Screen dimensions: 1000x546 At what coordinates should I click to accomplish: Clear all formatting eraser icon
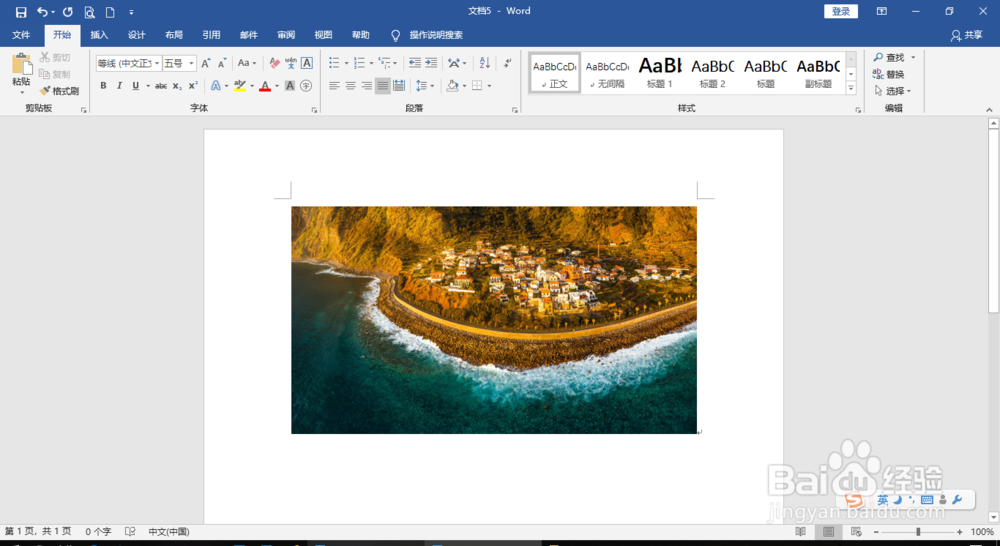coord(274,63)
